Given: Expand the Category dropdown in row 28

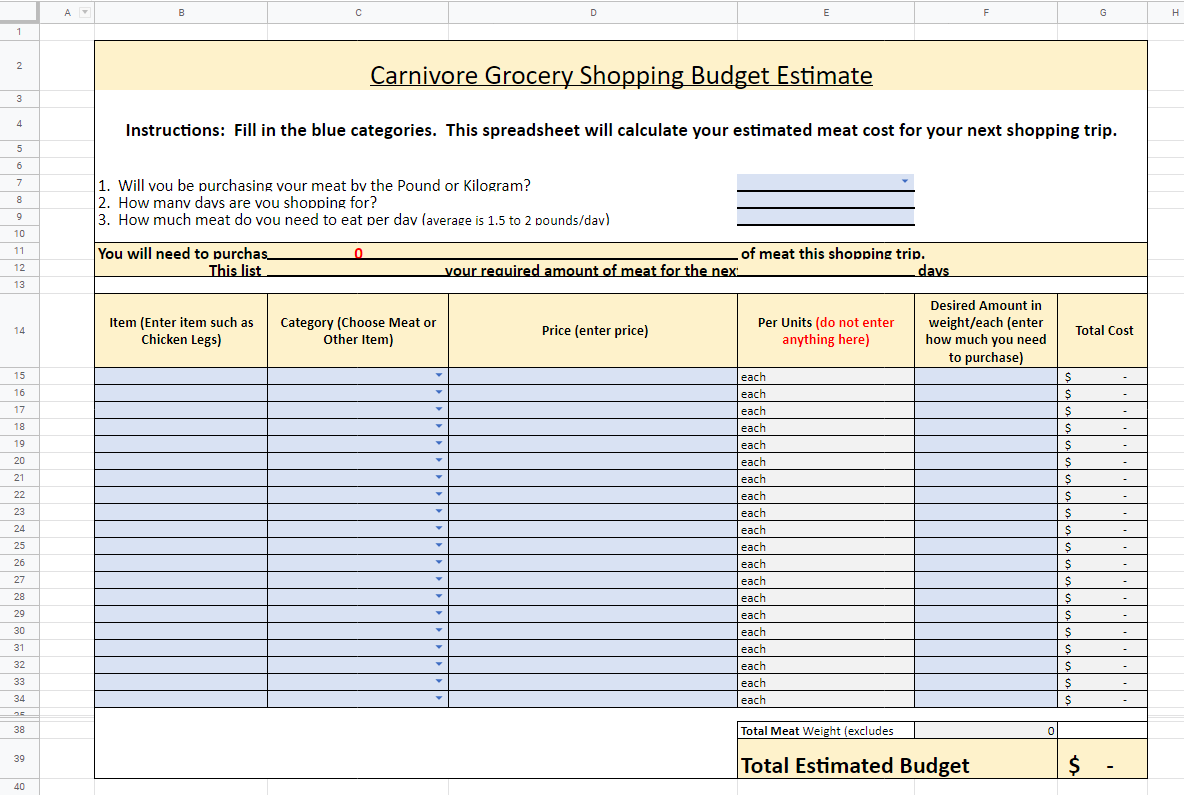Looking at the screenshot, I should 438,597.
